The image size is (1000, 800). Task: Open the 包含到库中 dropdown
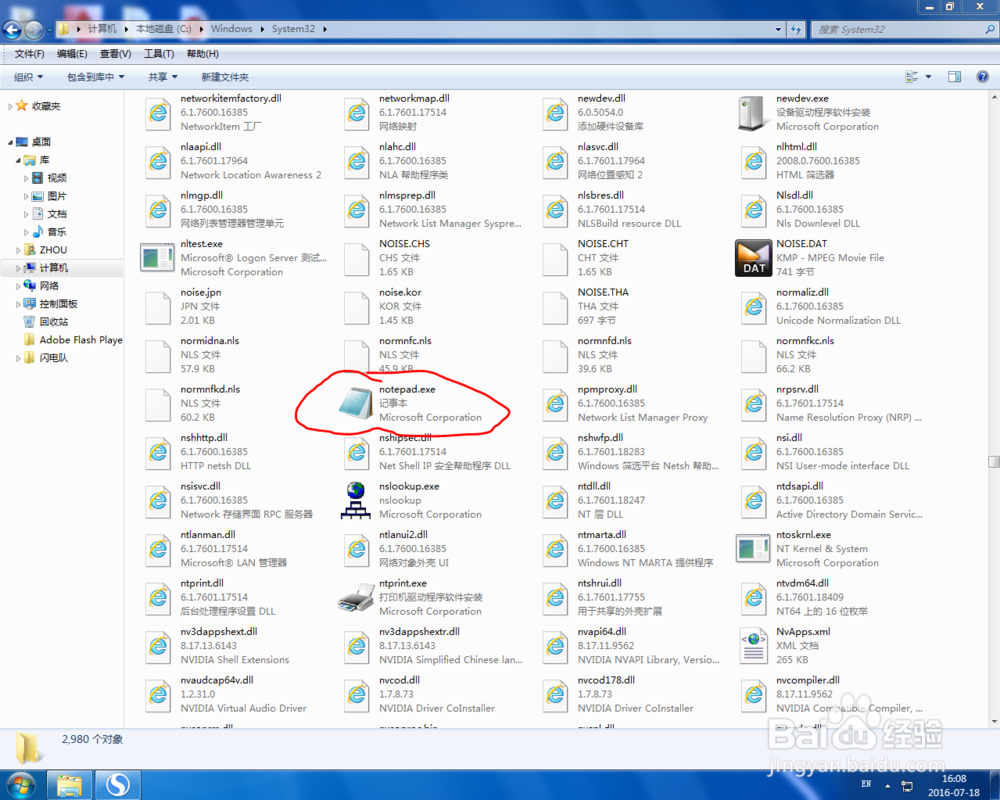[96, 77]
